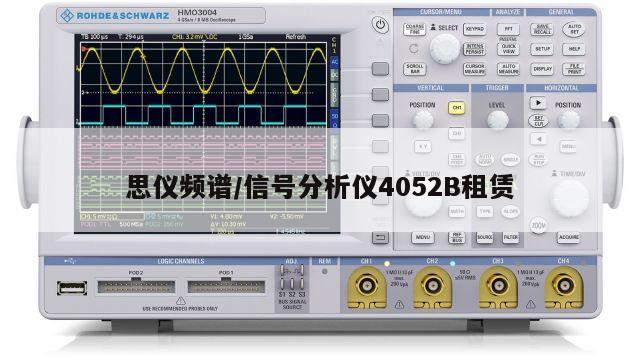
Task: Click the front-panel USB port
Action: (x=72, y=288)
